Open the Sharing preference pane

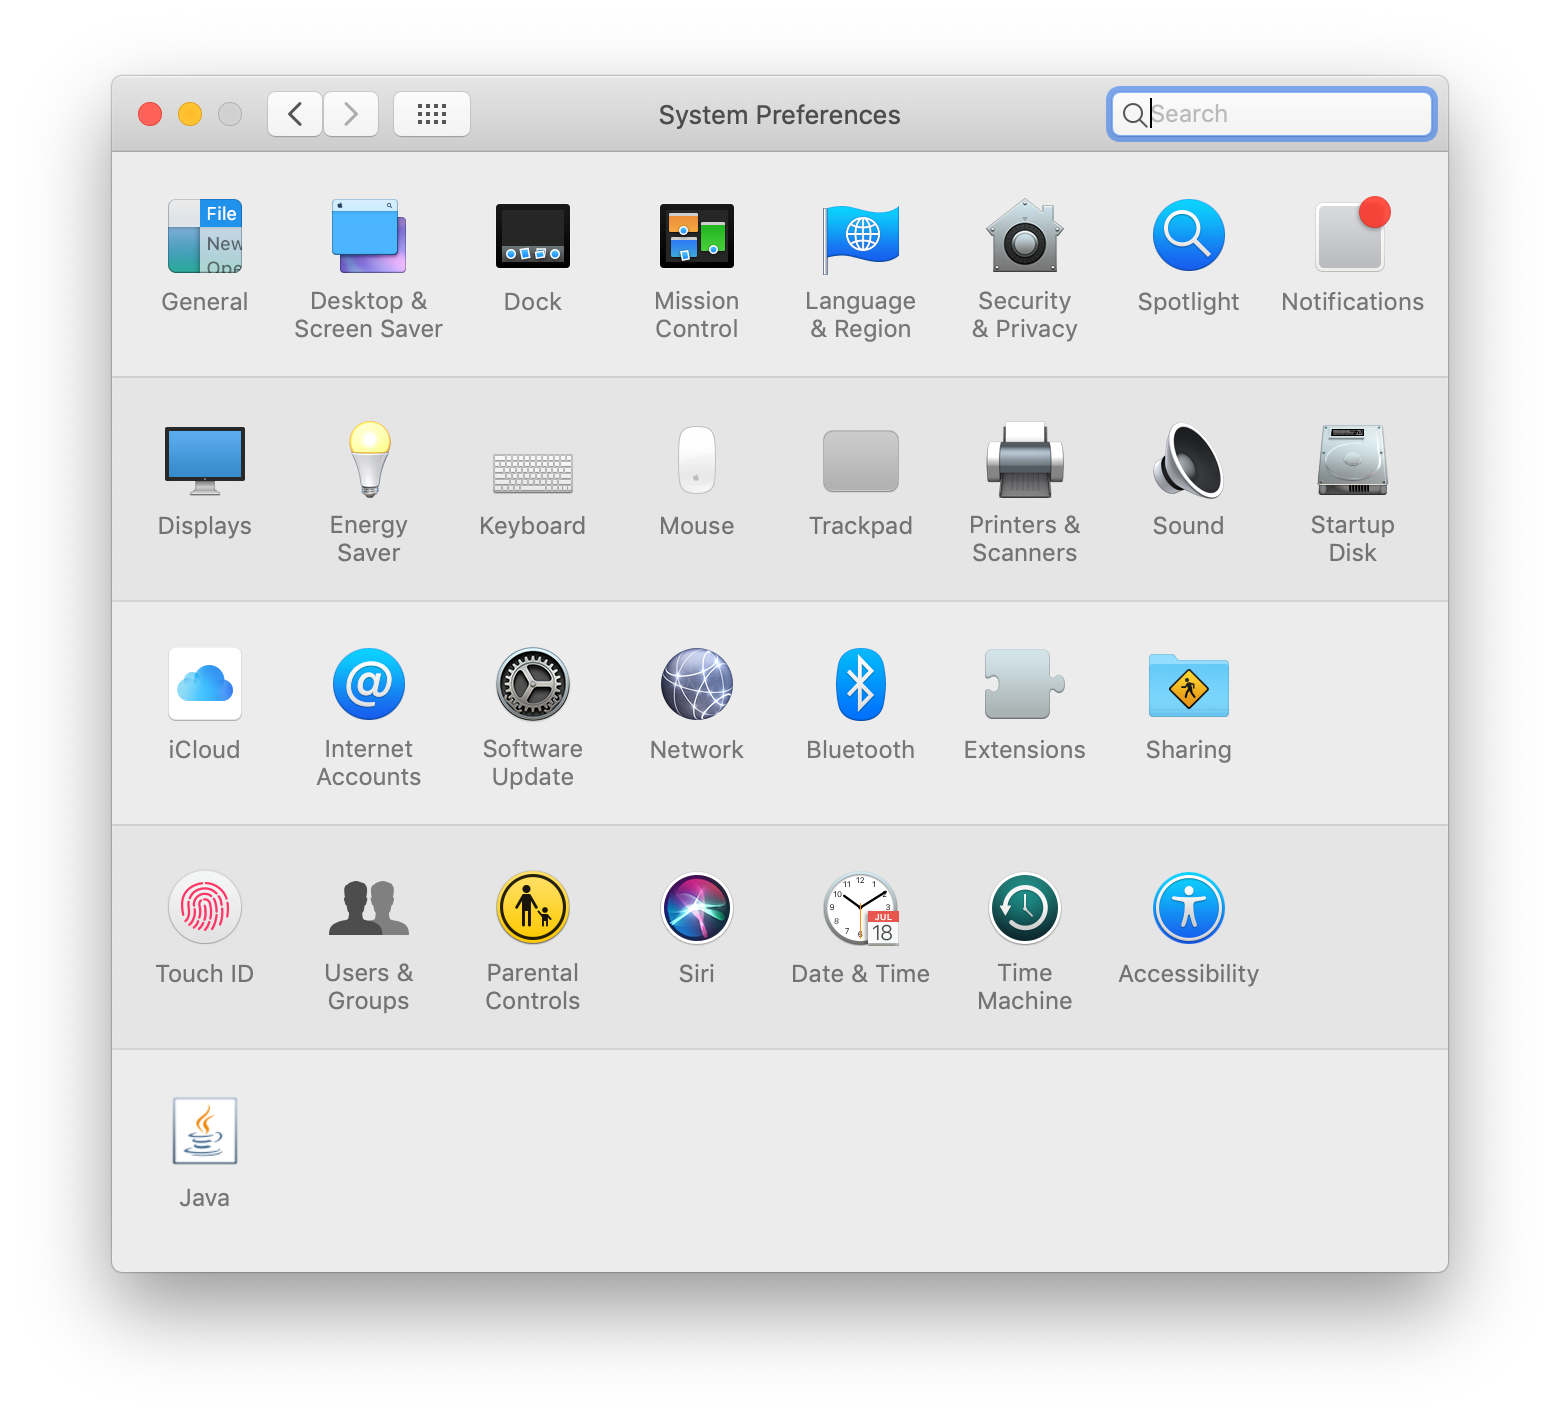(x=1188, y=686)
